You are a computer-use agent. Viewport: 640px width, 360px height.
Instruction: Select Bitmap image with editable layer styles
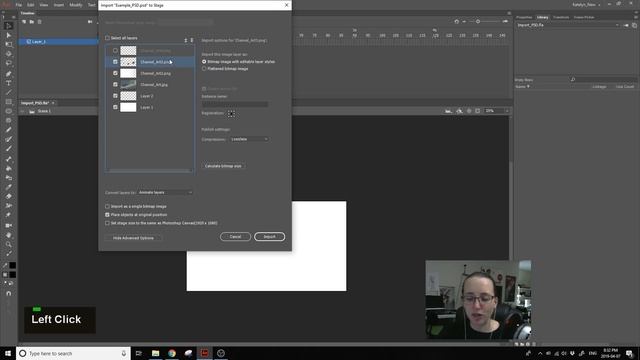[x=204, y=62]
